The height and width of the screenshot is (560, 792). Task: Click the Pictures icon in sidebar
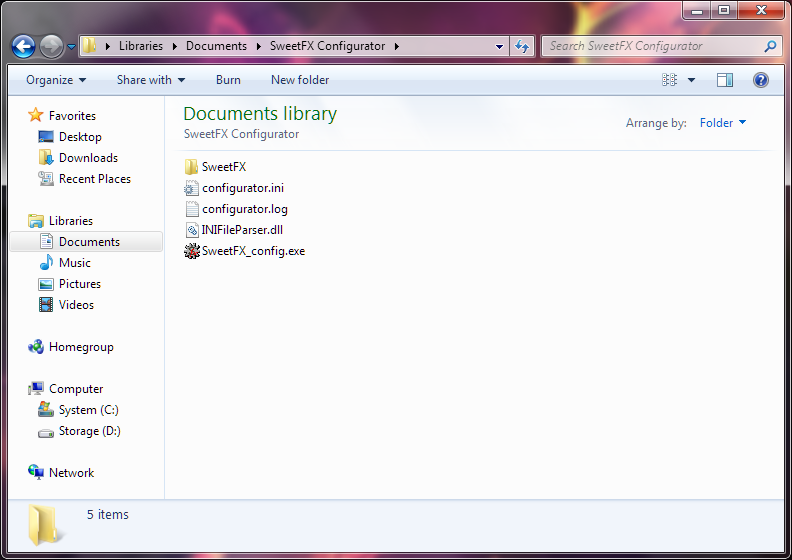46,284
